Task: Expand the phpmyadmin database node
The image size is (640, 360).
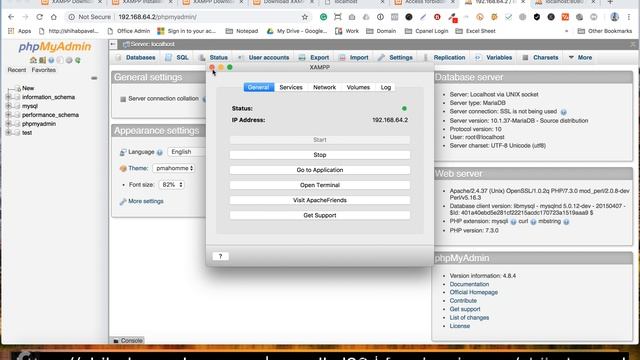Action: [8, 124]
